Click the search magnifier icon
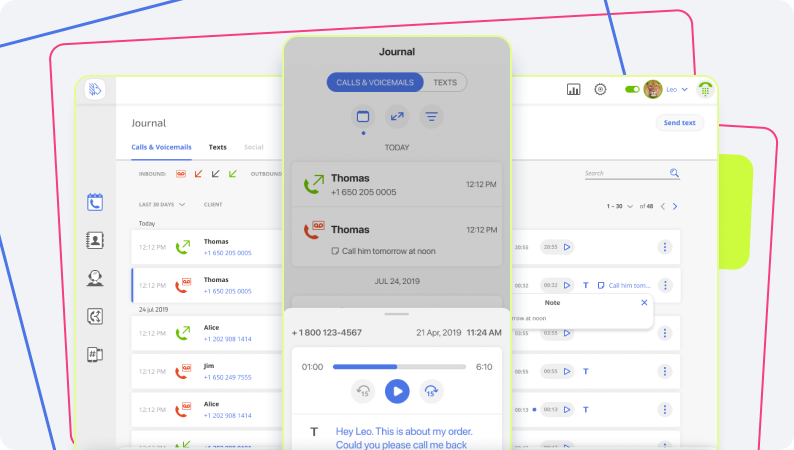 (x=675, y=173)
